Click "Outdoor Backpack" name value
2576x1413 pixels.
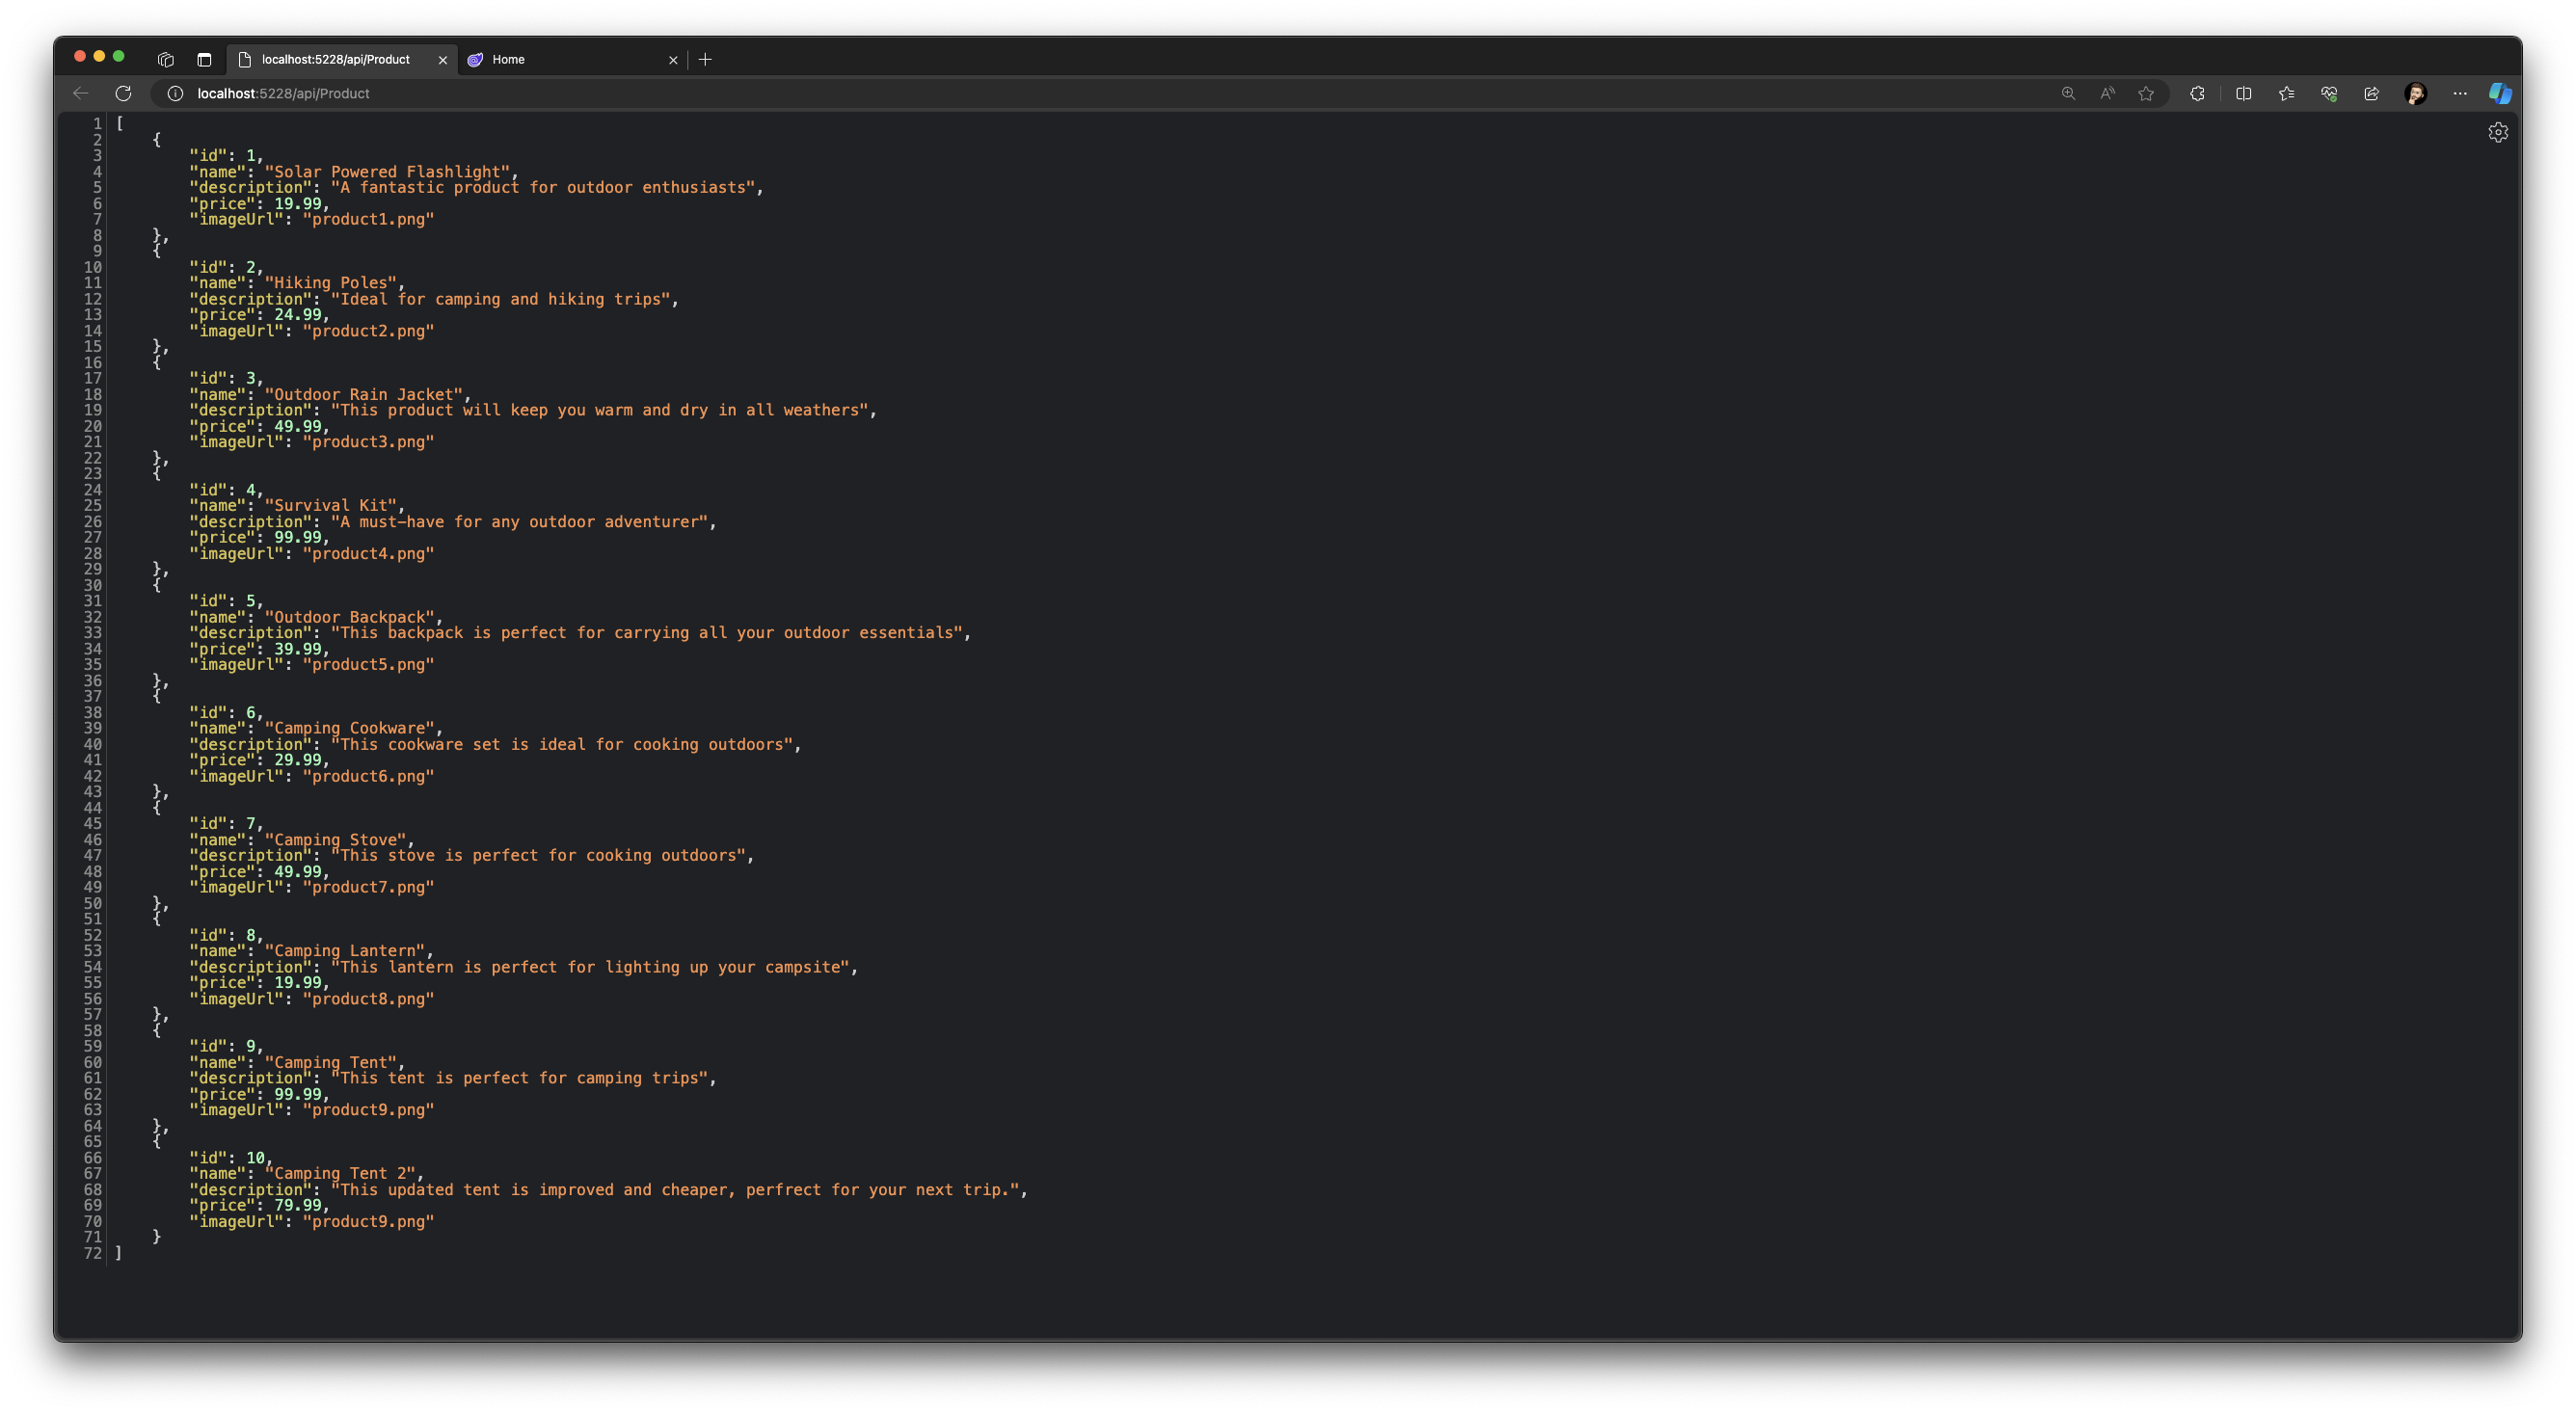click(350, 617)
